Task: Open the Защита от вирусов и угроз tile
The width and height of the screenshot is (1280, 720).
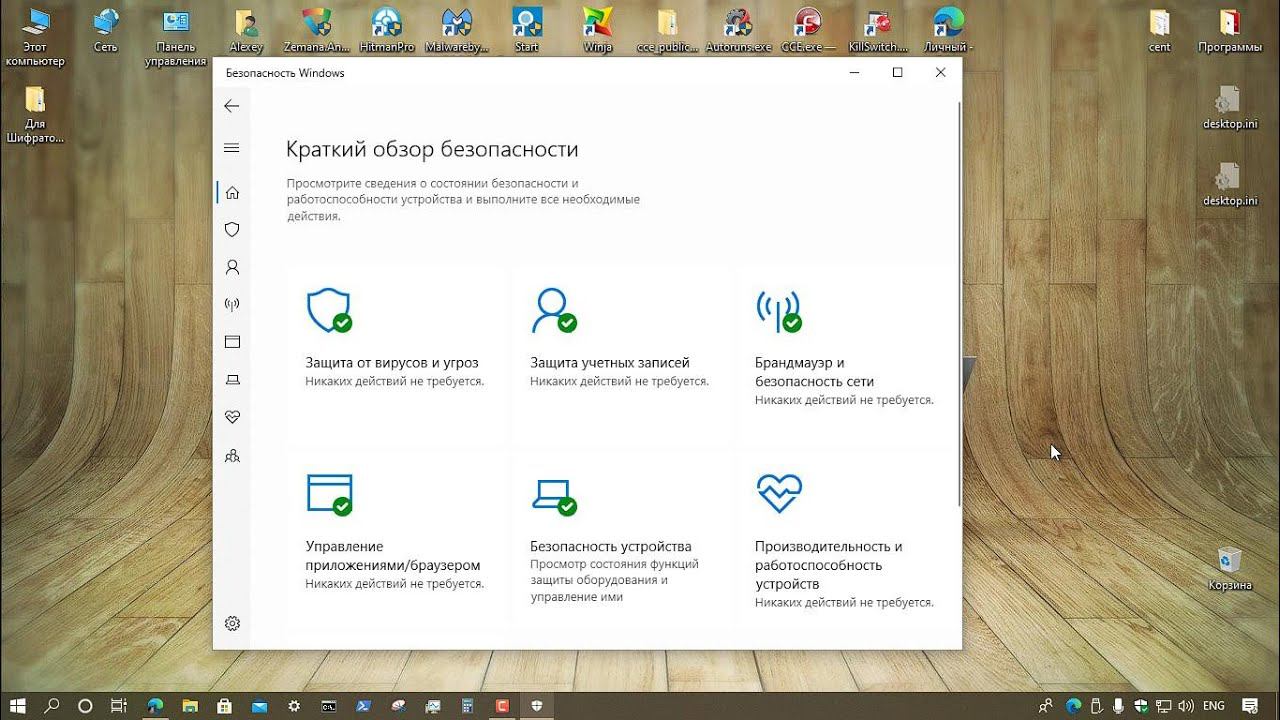Action: pyautogui.click(x=396, y=353)
